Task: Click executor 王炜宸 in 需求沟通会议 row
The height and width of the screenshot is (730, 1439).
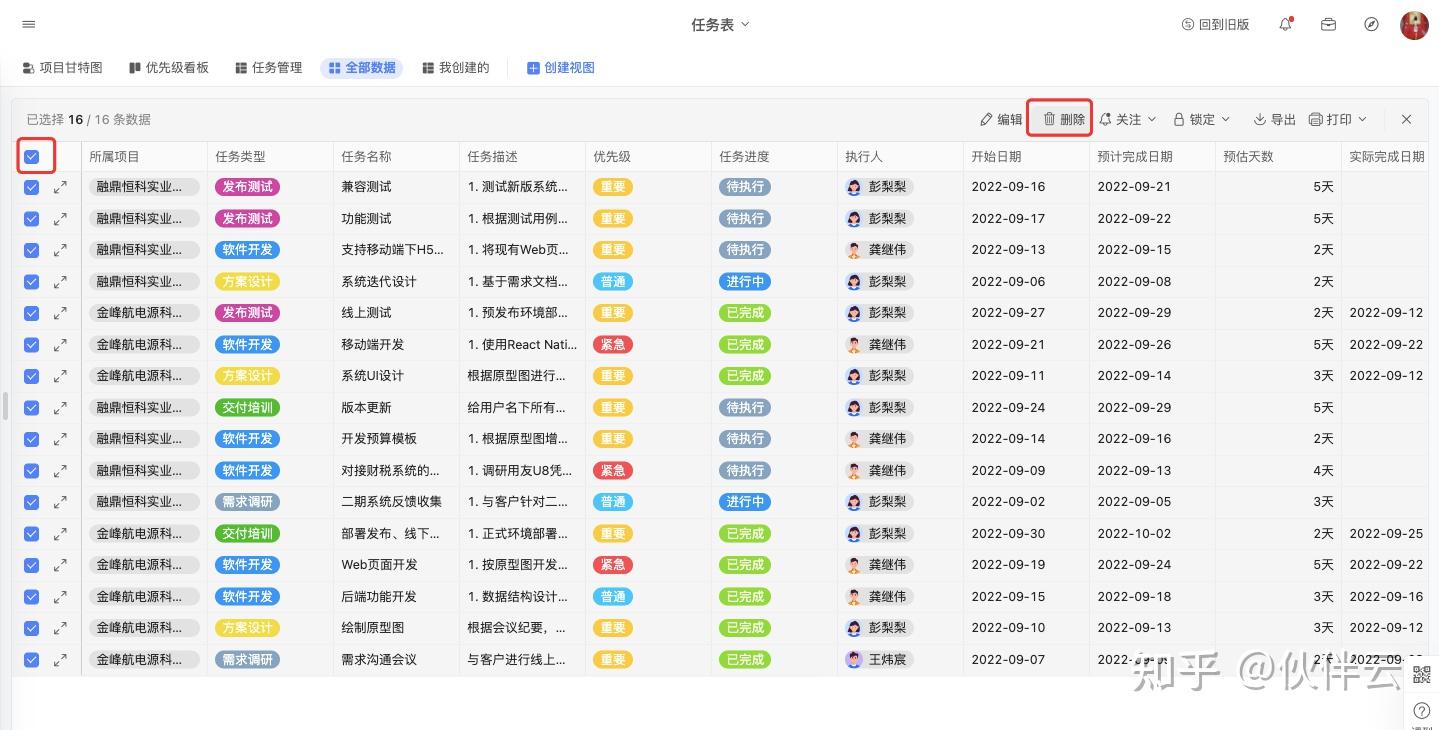Action: point(878,659)
